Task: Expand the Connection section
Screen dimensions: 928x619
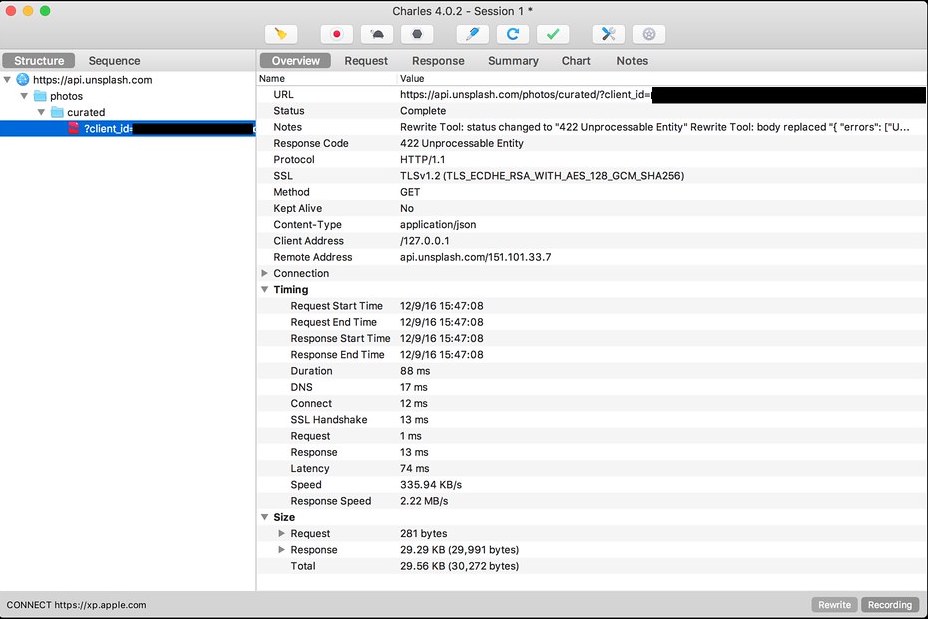Action: point(265,273)
